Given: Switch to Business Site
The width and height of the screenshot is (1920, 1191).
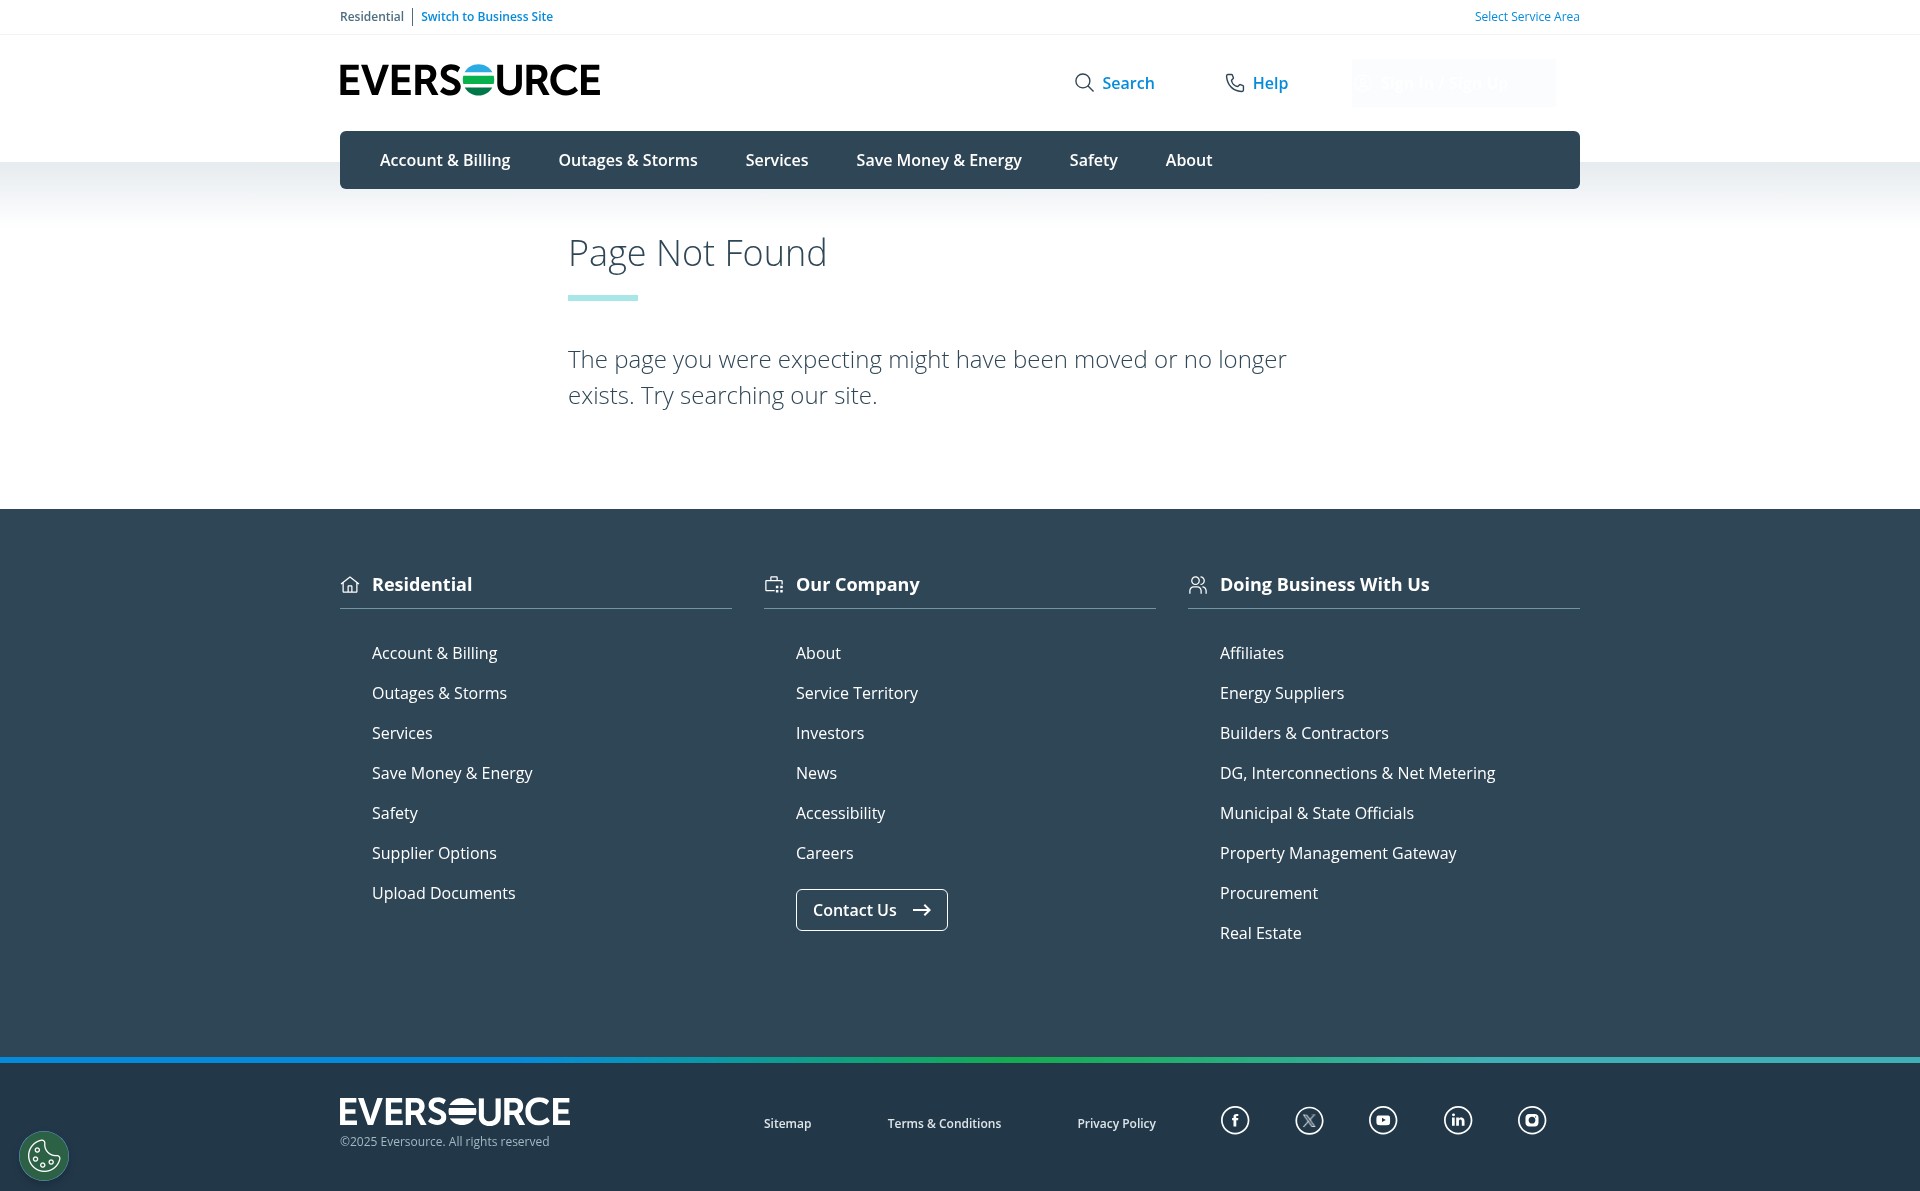Looking at the screenshot, I should (487, 17).
